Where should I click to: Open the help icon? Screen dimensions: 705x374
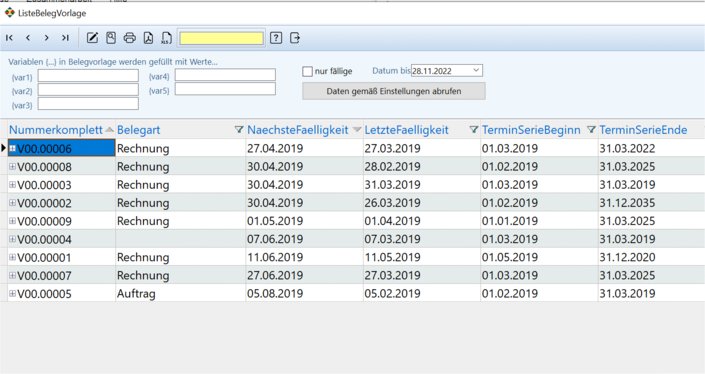coord(276,38)
